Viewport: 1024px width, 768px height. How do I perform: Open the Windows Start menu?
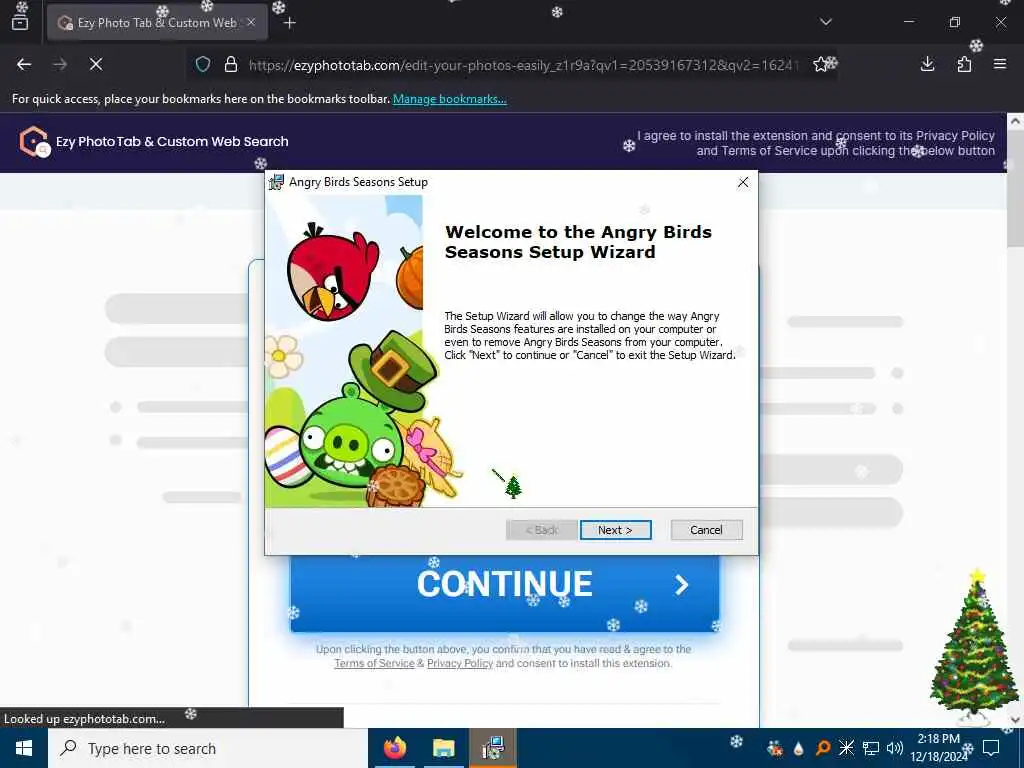24,748
